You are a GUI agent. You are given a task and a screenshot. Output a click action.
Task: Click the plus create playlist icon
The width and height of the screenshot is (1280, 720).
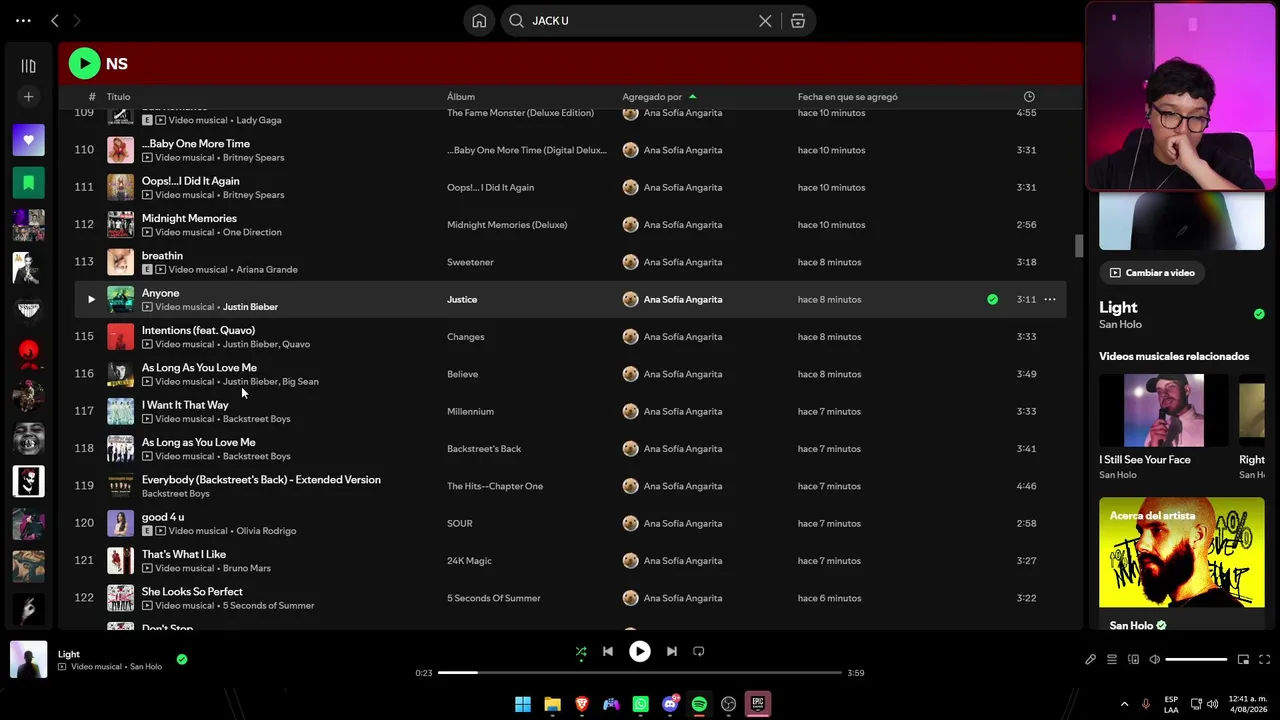click(x=28, y=97)
